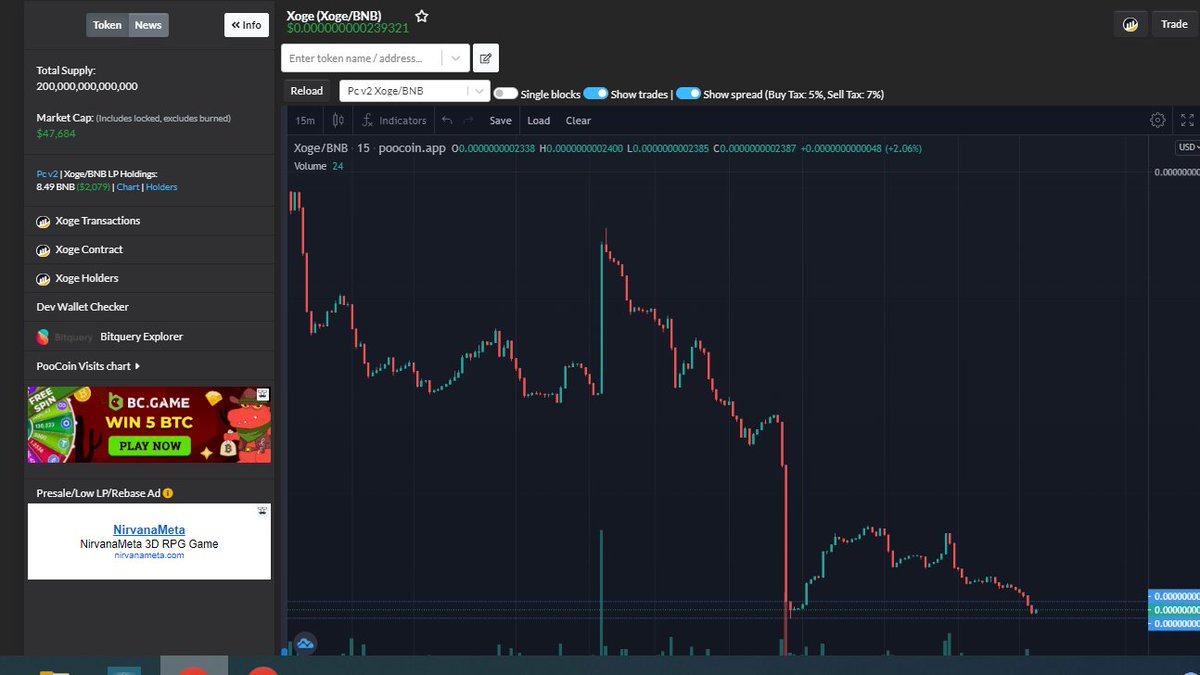
Task: Click the BC.GAME Win 5 BTC banner
Action: point(149,425)
